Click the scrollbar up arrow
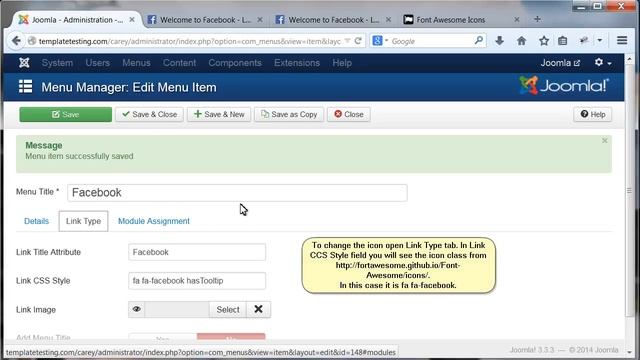The width and height of the screenshot is (640, 360). pos(629,59)
